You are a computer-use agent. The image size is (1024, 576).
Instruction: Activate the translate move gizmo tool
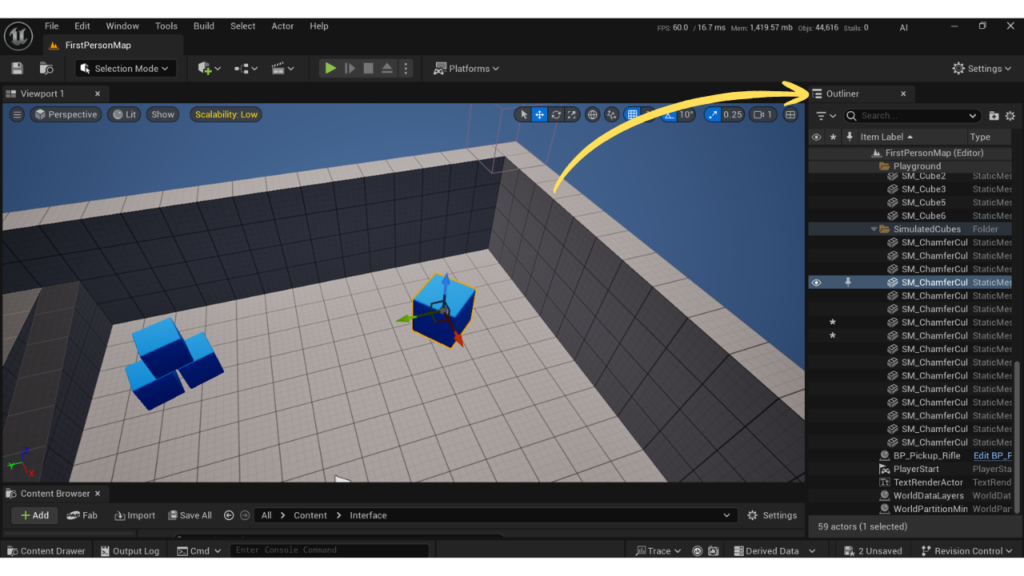tap(539, 115)
